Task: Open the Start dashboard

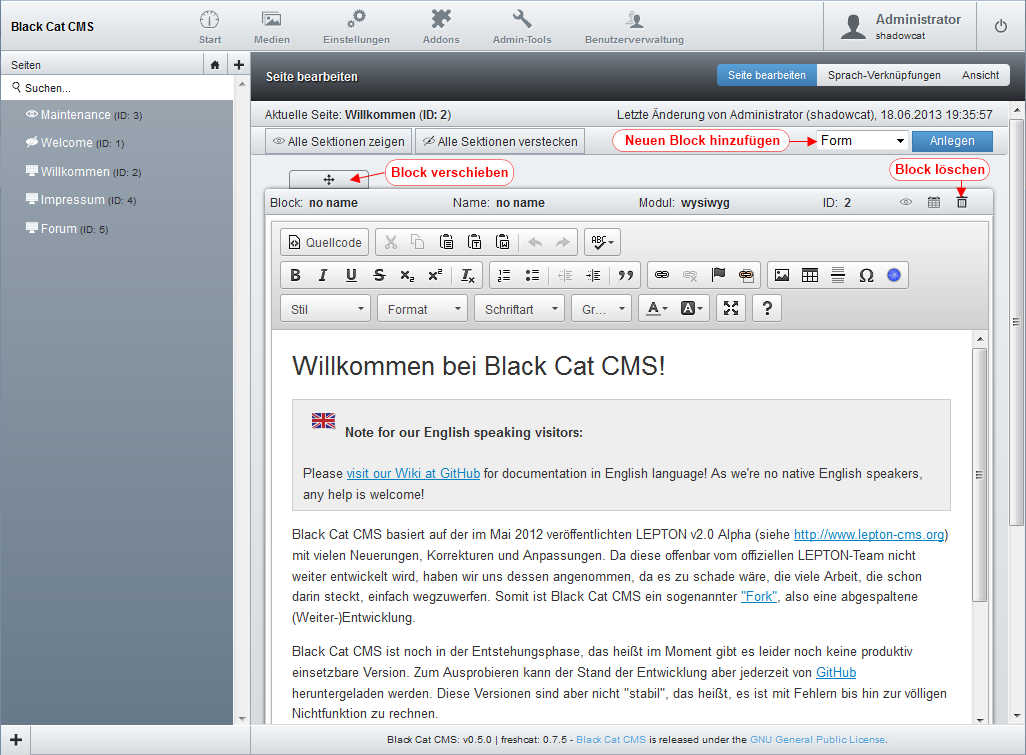Action: pos(209,27)
